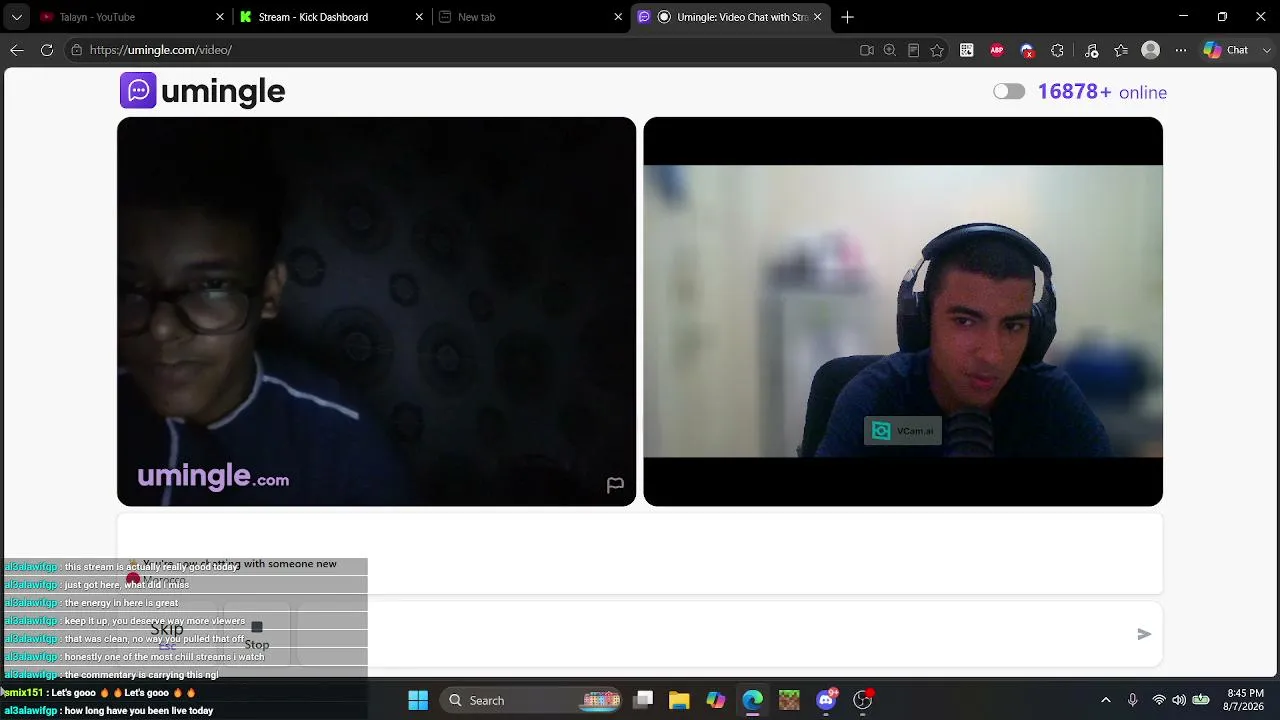Open the Adblock Plus extension
The image size is (1280, 720).
(x=997, y=50)
